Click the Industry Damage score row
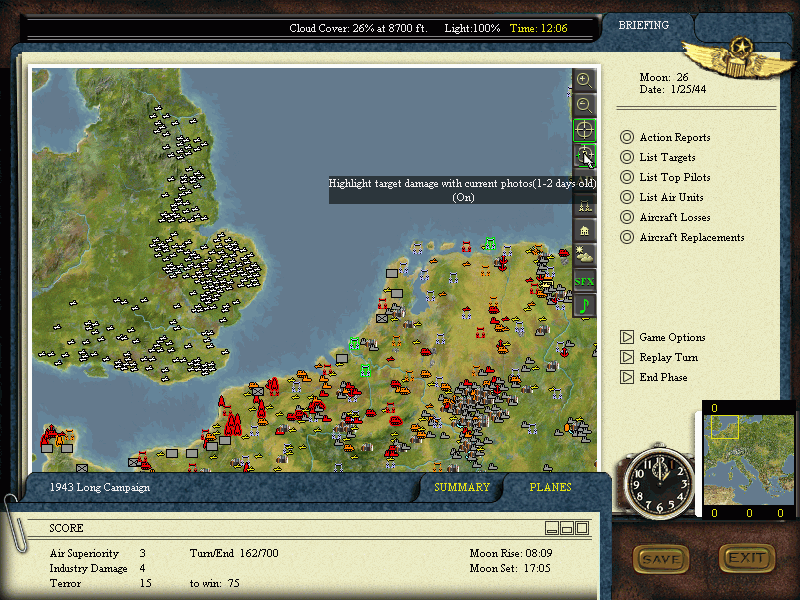This screenshot has height=600, width=800. point(97,568)
